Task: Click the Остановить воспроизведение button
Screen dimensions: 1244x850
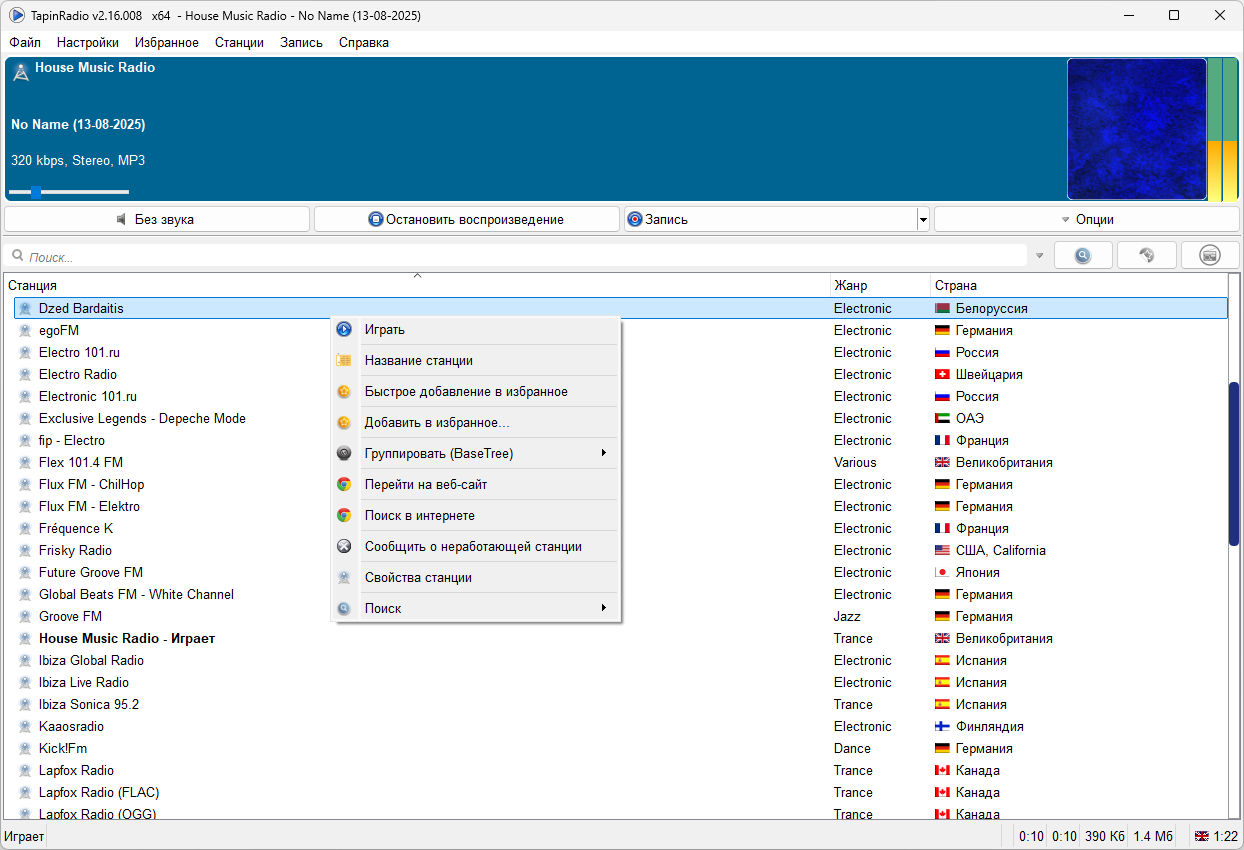Action: click(467, 219)
